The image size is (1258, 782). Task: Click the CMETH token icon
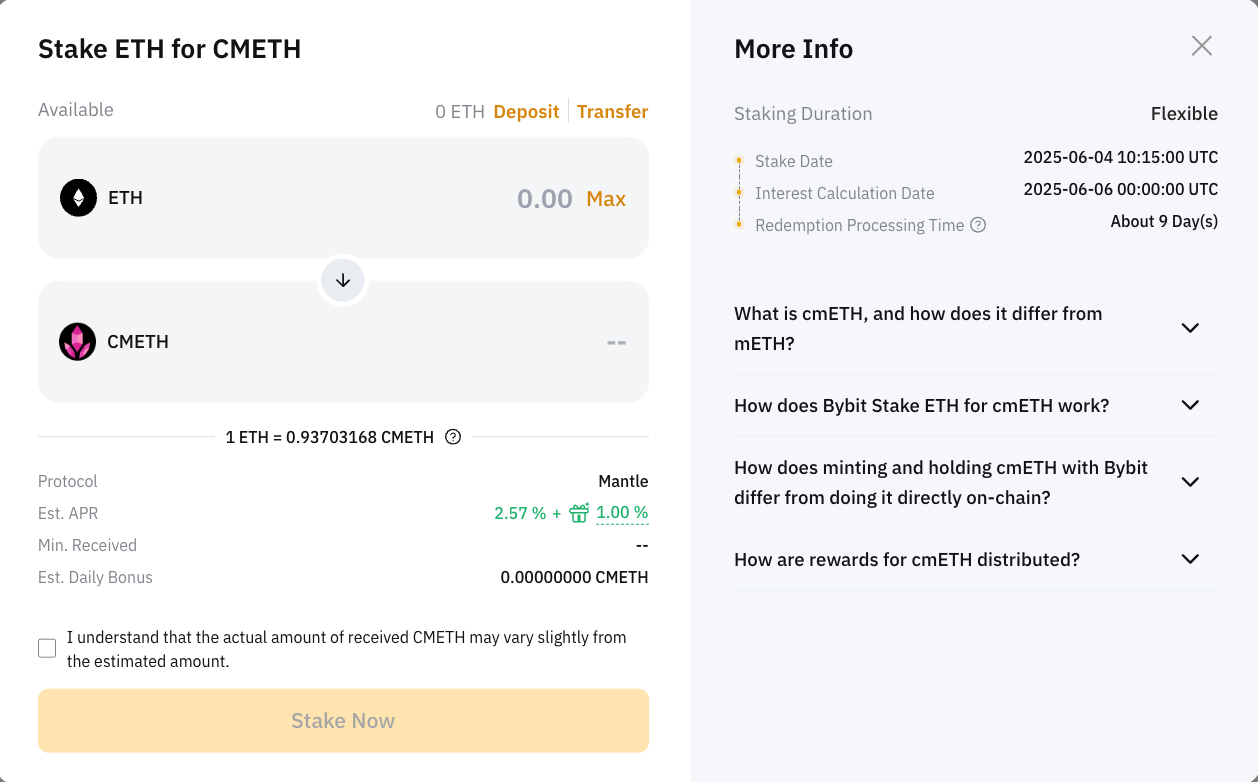coord(77,342)
